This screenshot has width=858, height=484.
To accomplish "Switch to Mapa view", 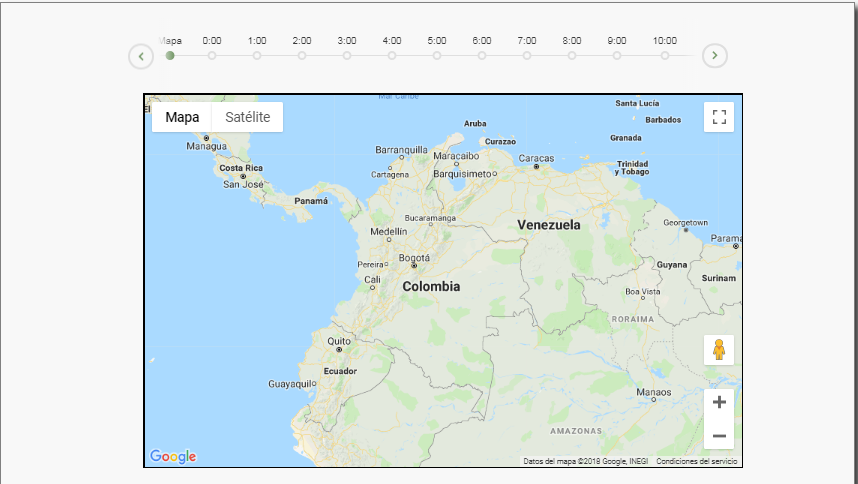I will (182, 117).
